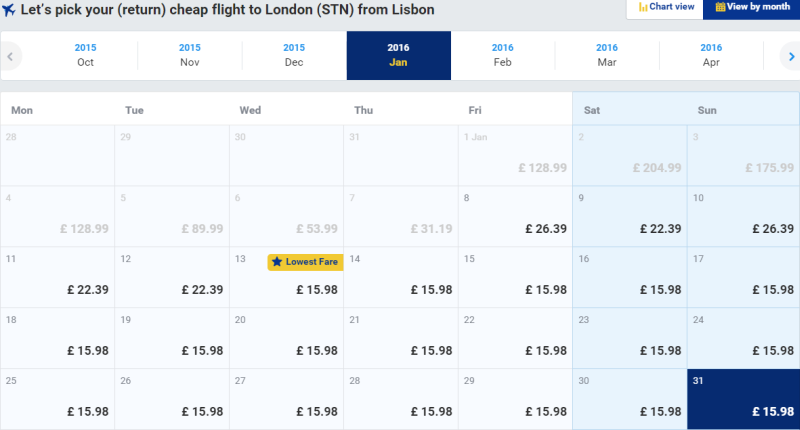The width and height of the screenshot is (800, 430).
Task: Select the 2015 Dec month tab
Action: click(294, 55)
